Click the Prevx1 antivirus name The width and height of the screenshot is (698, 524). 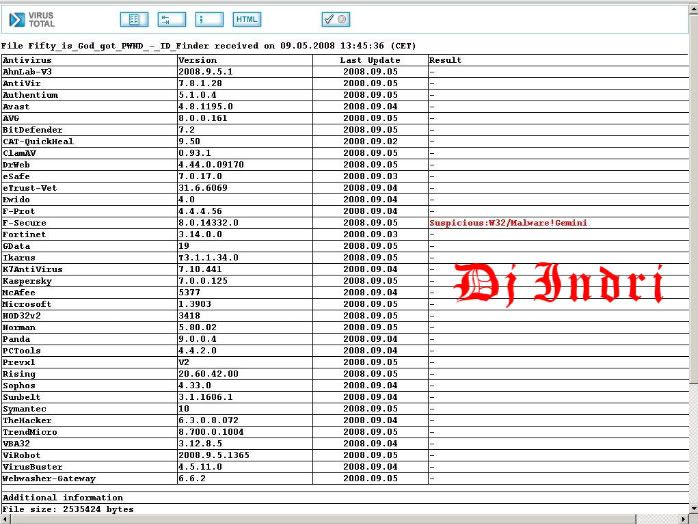[19, 362]
